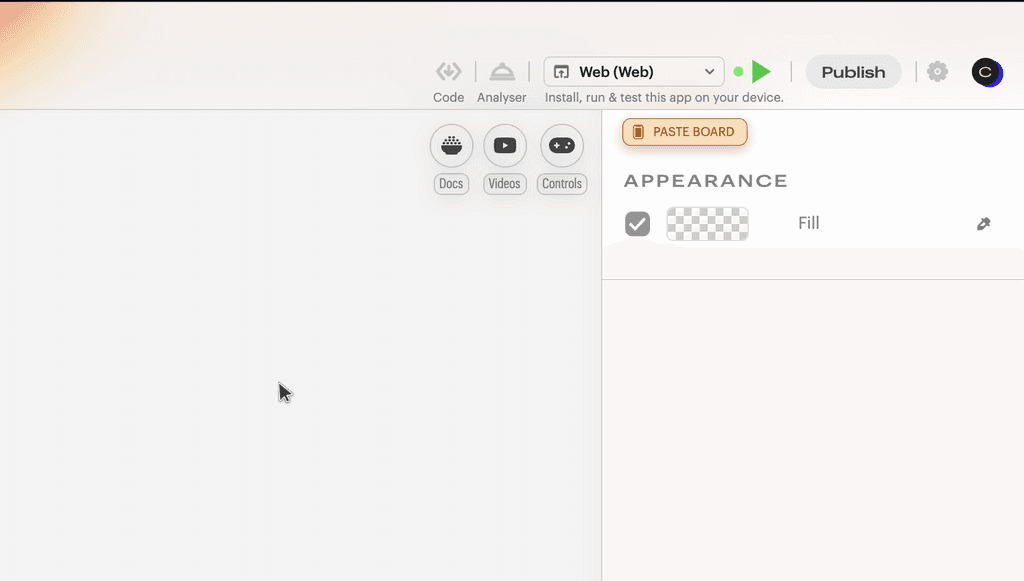Viewport: 1024px width, 581px height.
Task: Uncheck the Fill appearance checkbox
Action: point(637,223)
